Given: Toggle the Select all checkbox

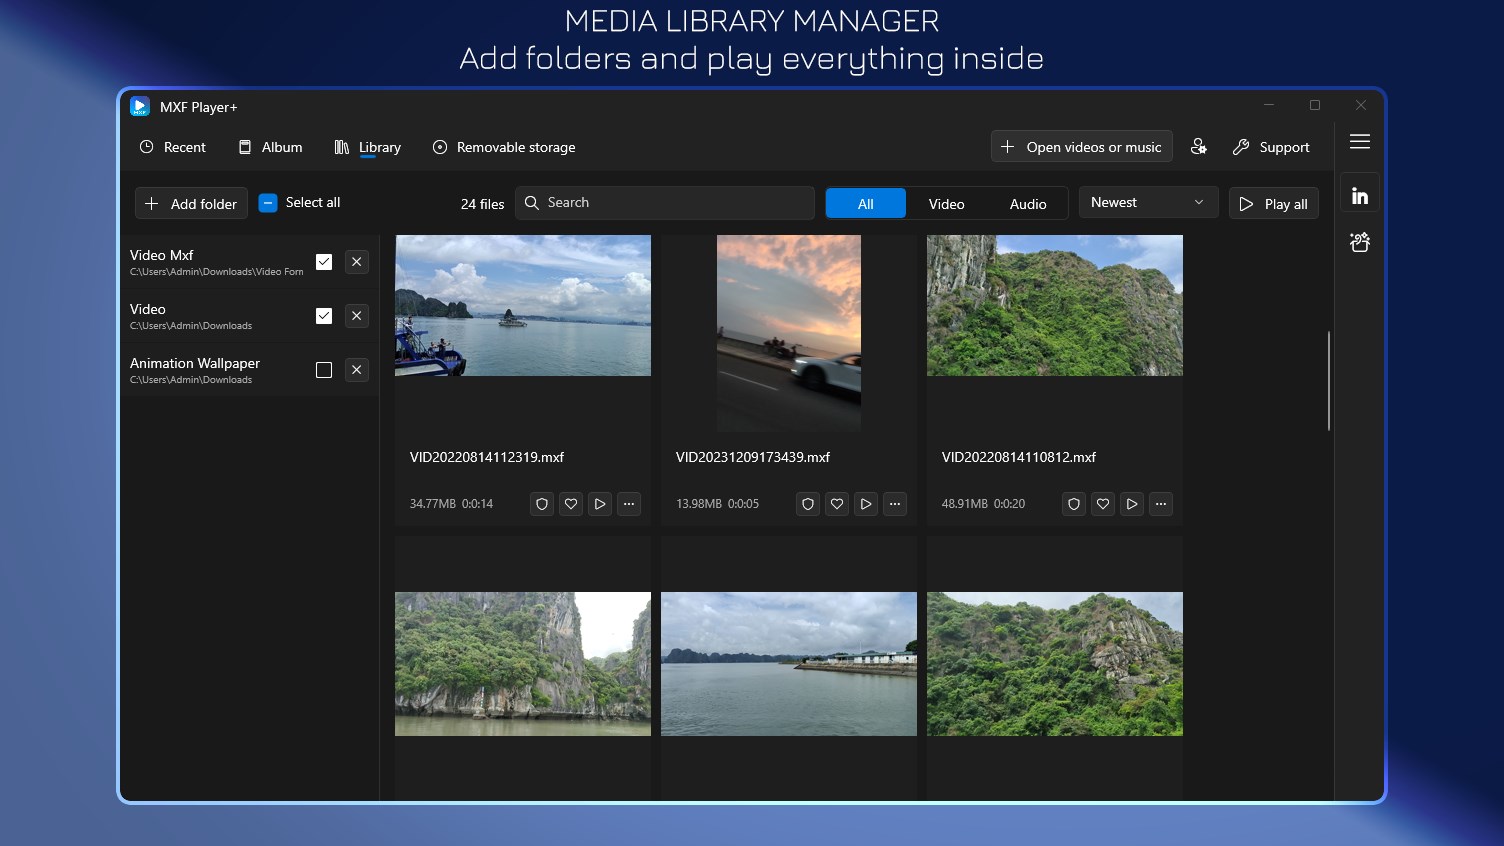Looking at the screenshot, I should (268, 202).
